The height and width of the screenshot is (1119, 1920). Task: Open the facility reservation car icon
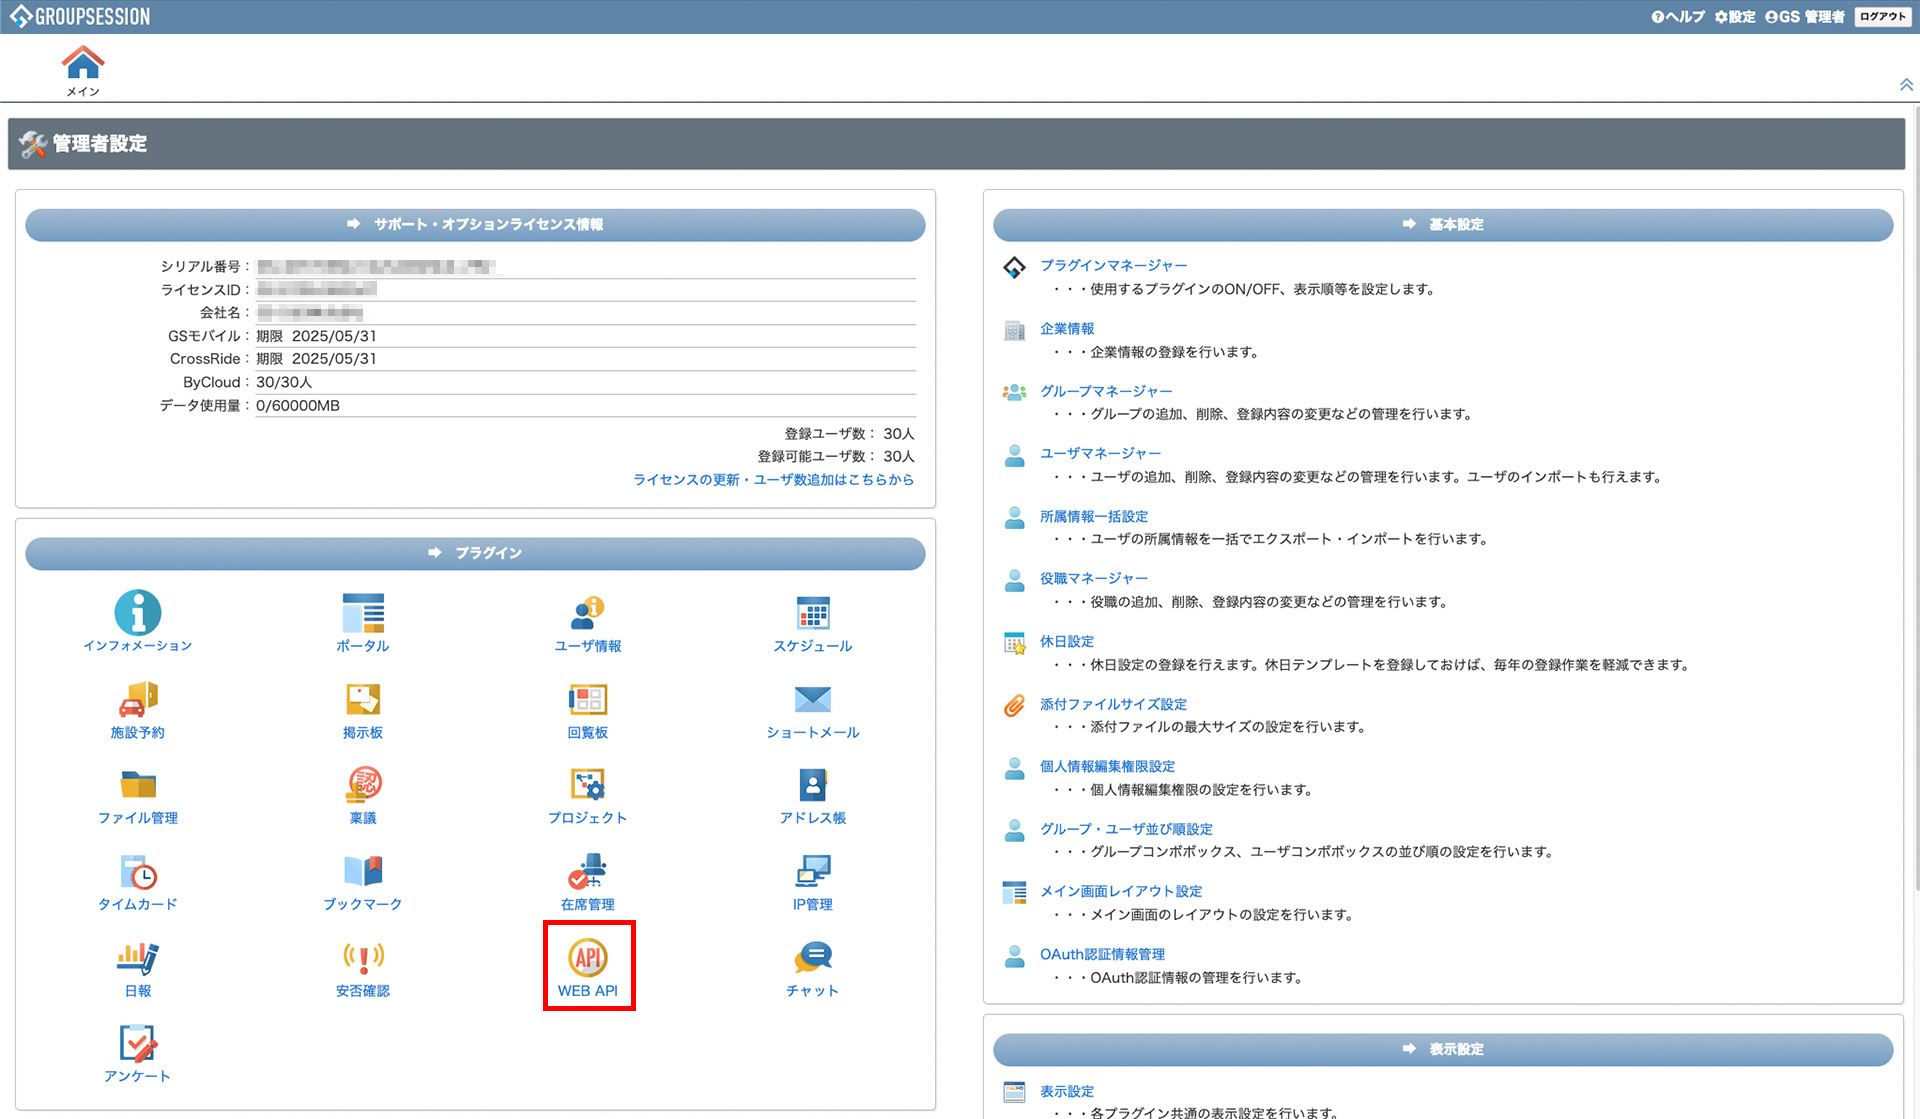pyautogui.click(x=137, y=699)
